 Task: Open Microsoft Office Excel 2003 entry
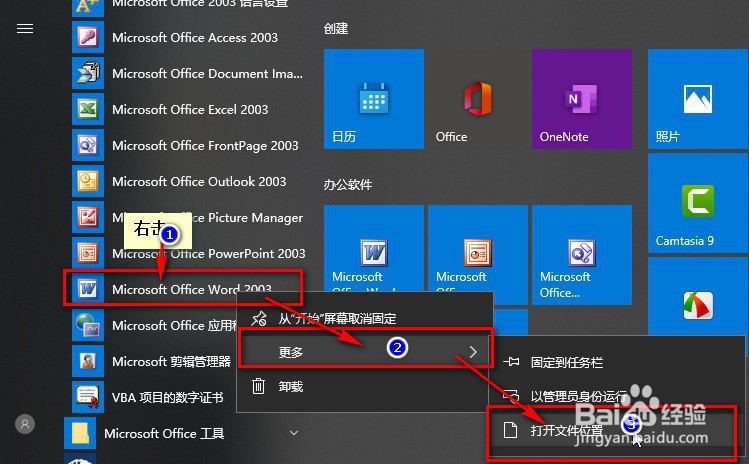click(x=188, y=109)
